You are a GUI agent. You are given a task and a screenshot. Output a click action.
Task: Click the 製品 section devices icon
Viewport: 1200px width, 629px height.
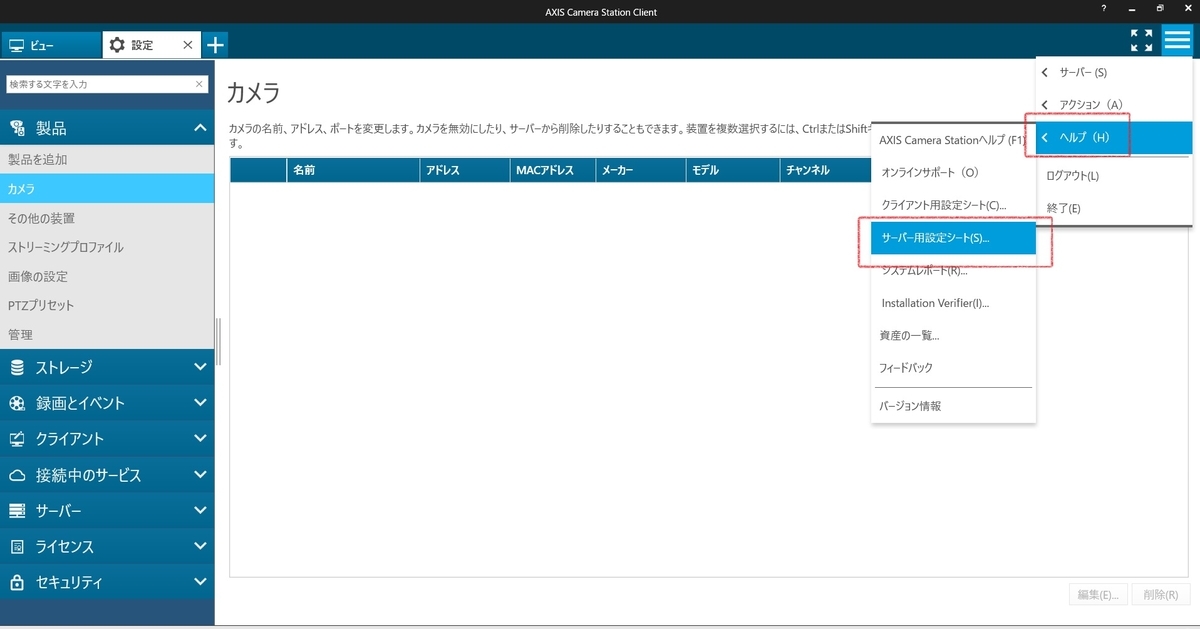(17, 128)
